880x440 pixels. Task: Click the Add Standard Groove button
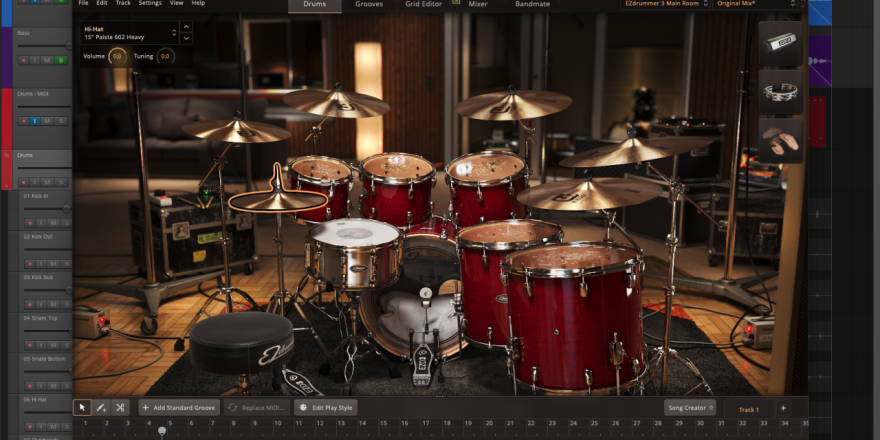coord(179,408)
